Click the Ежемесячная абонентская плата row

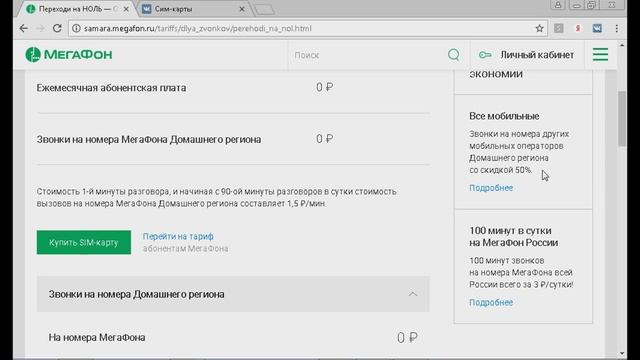[233, 87]
